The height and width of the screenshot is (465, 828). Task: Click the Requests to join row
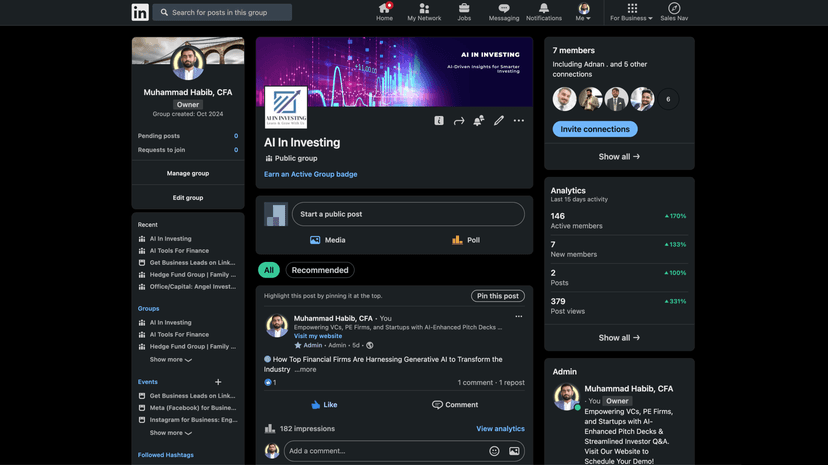coord(188,150)
